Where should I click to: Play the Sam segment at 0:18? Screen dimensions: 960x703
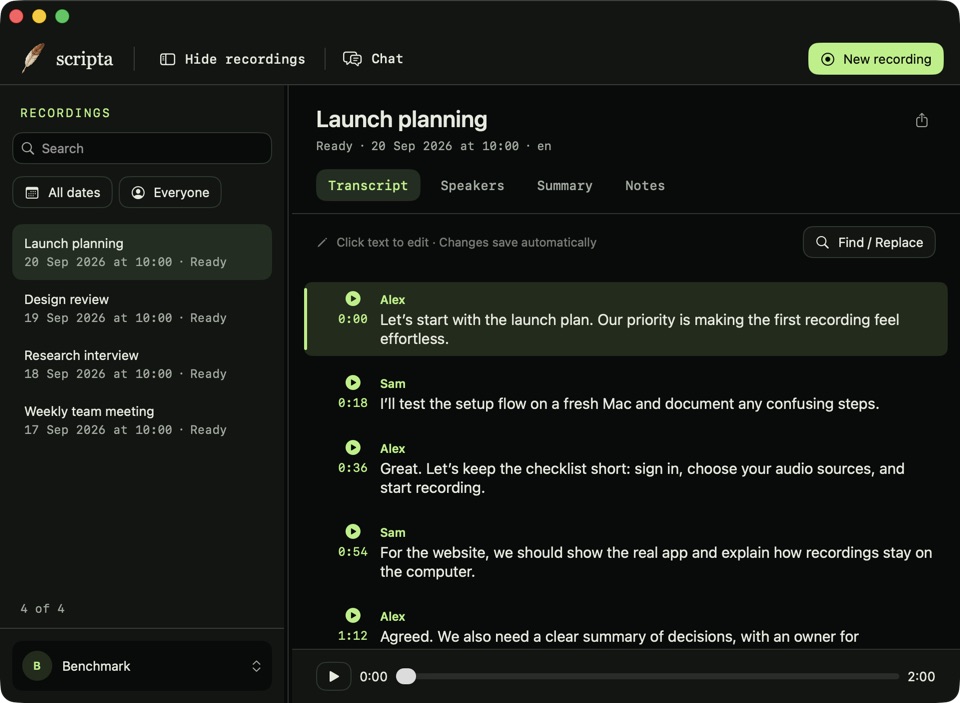(x=353, y=382)
